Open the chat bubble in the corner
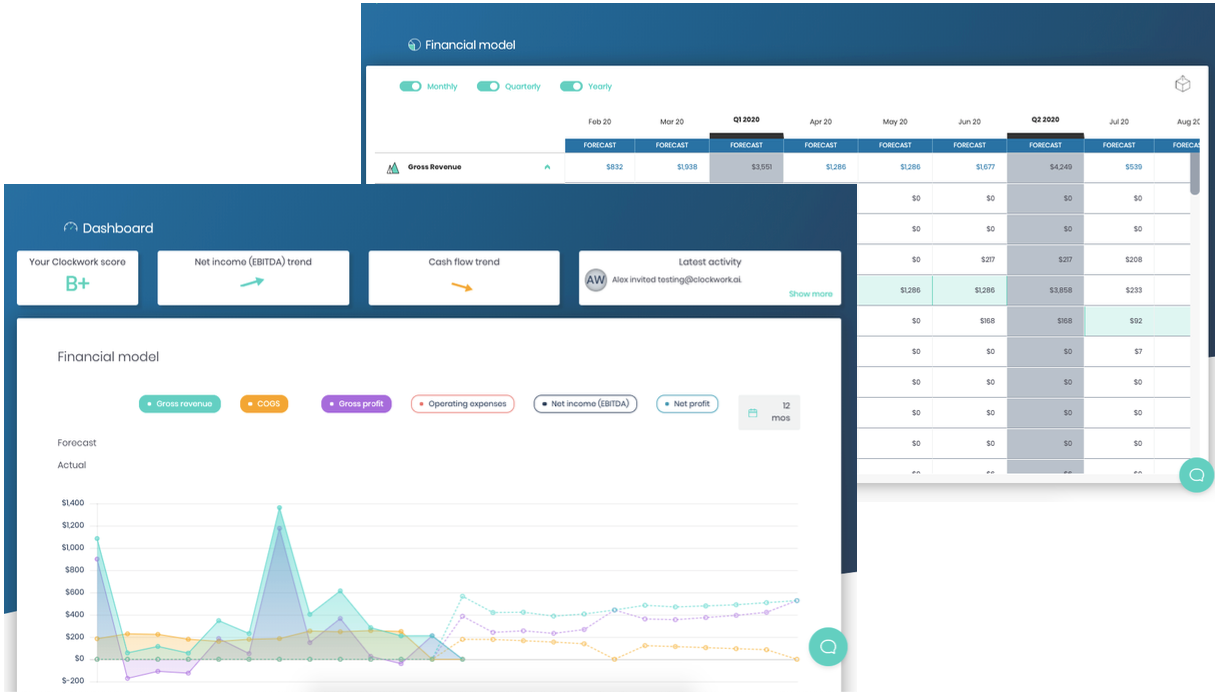Screen dimensions: 1218x692 point(827,647)
